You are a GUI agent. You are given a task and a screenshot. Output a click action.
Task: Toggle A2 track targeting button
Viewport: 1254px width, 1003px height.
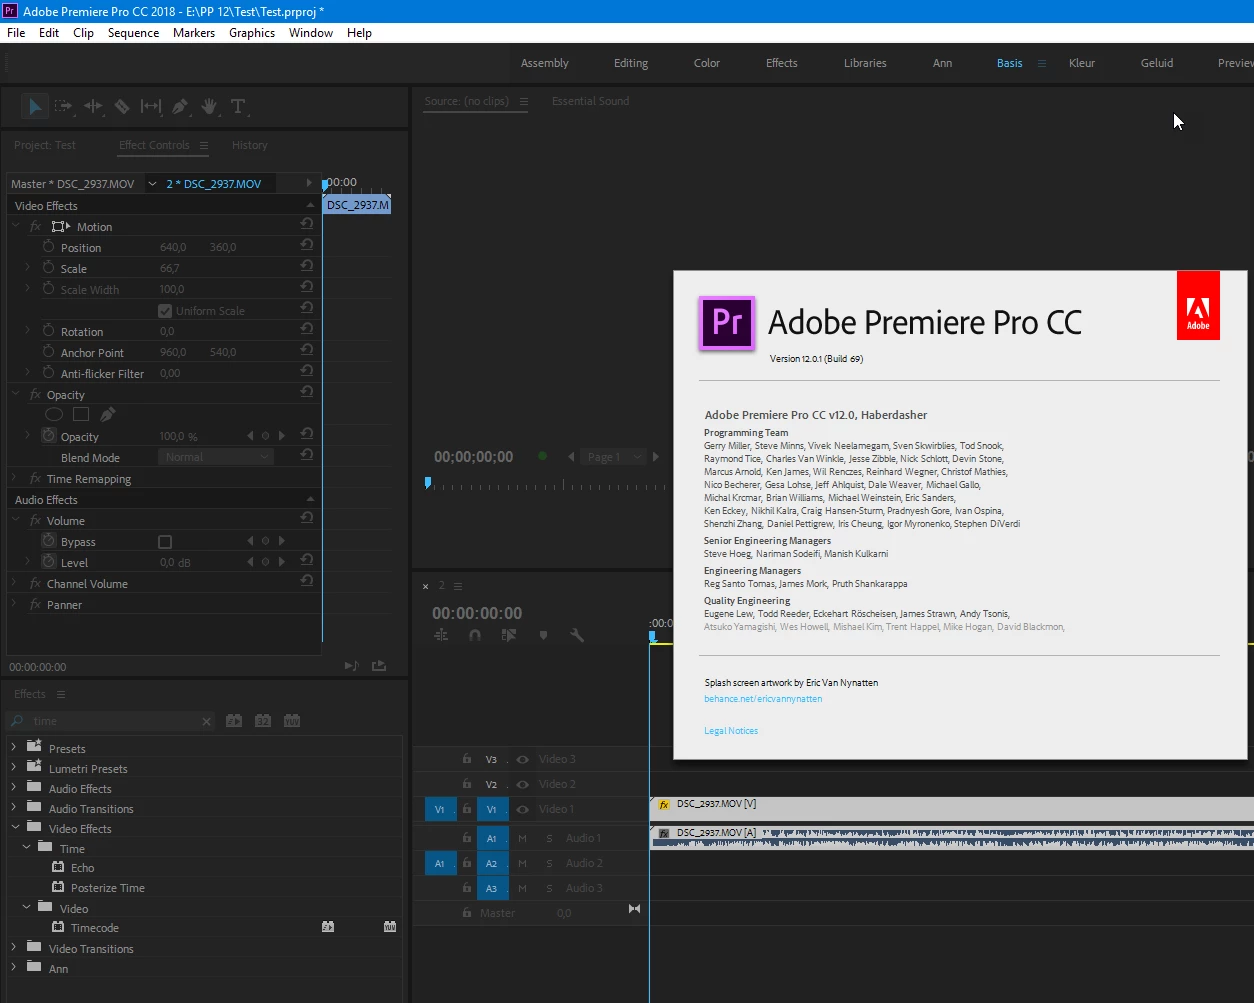(491, 863)
